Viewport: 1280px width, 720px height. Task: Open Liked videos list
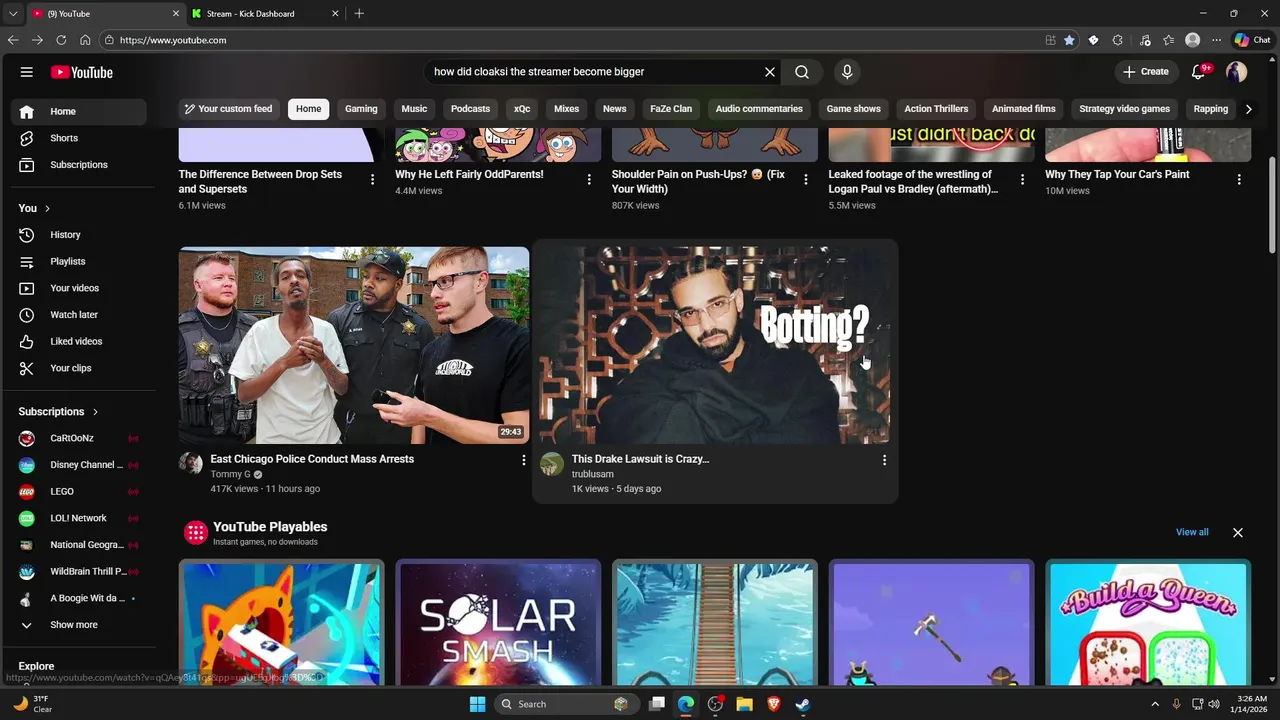78,342
